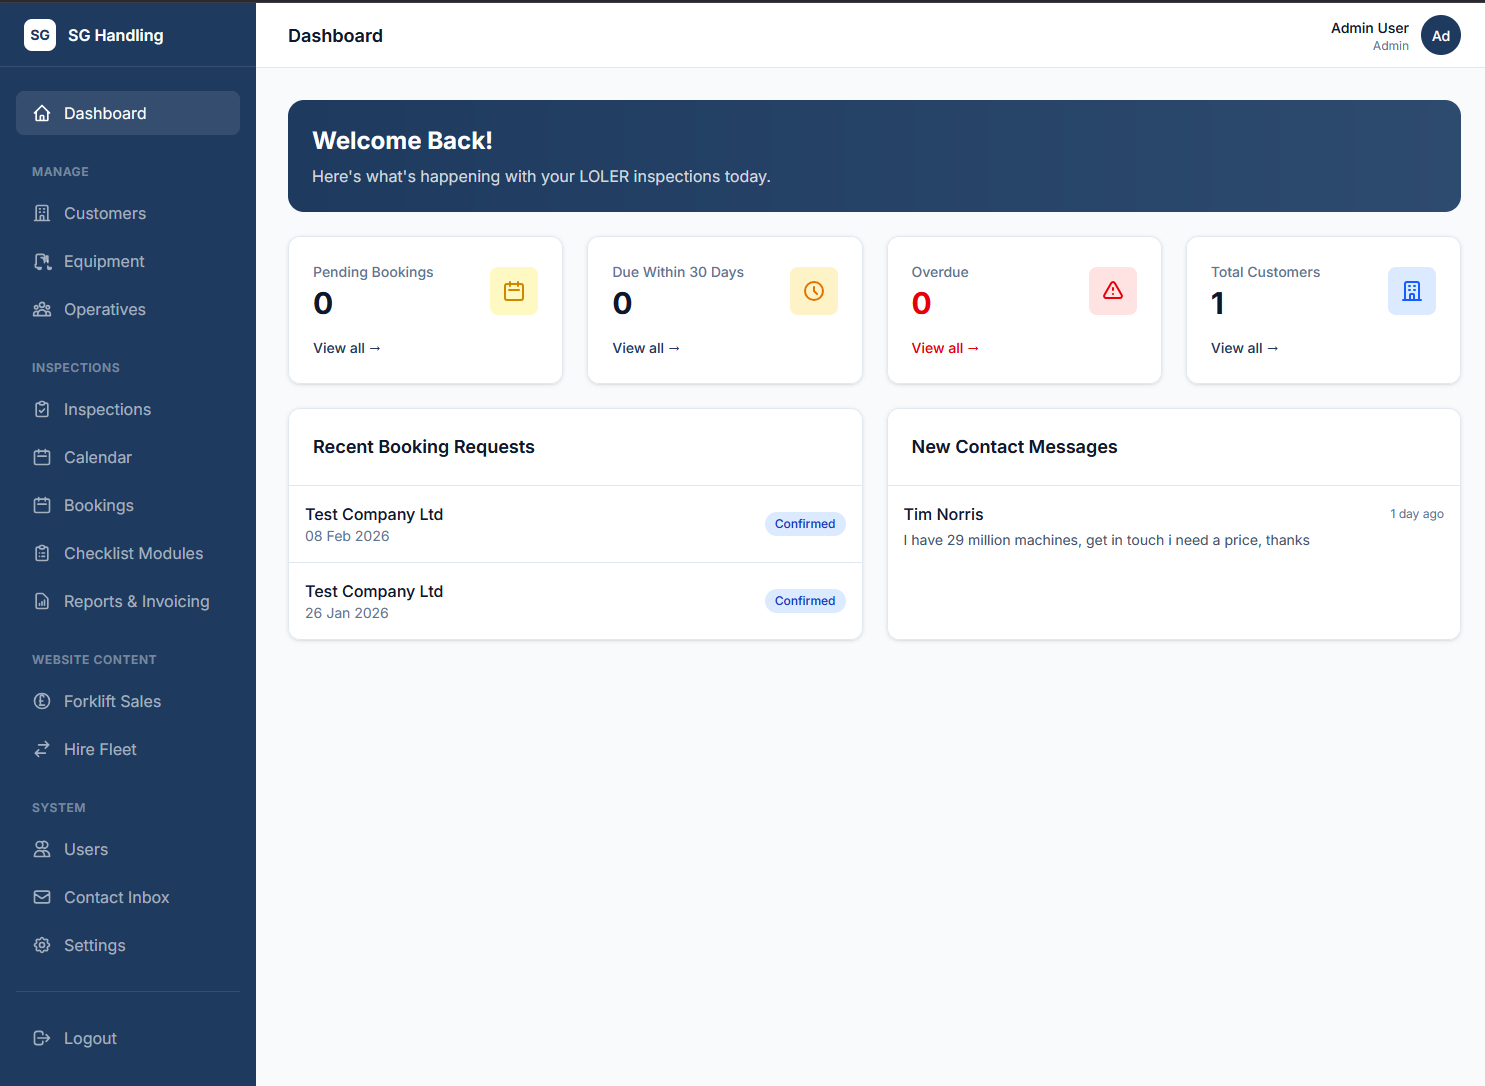1485x1086 pixels.
Task: Open the Settings gear in the sidebar
Action: coord(42,945)
